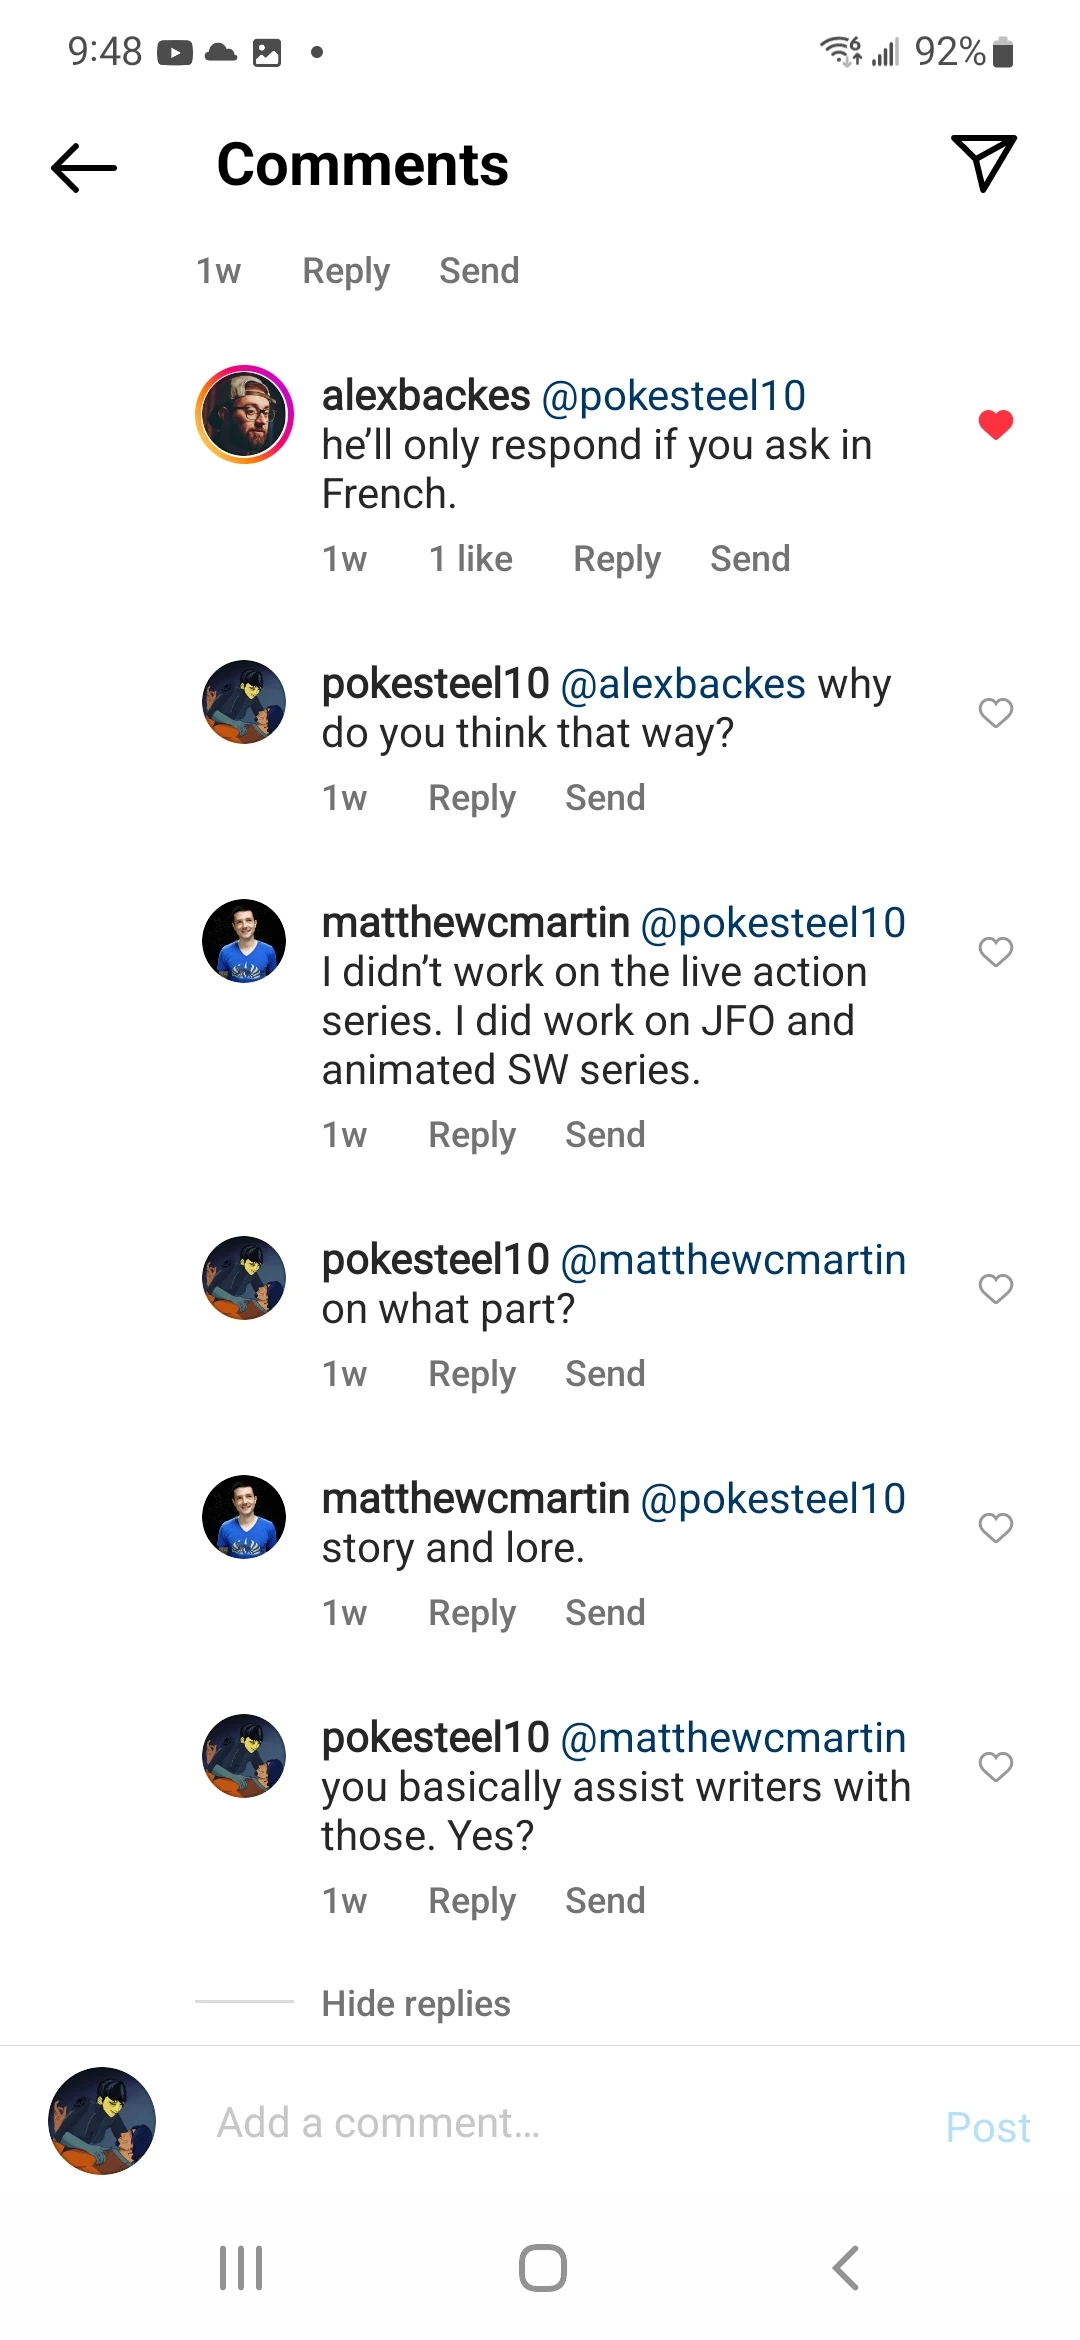
Task: Unlike alexbackes' French comment
Action: [997, 423]
